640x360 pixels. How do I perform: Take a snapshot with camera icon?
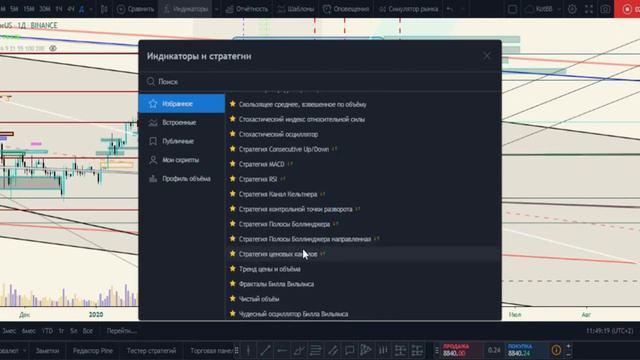(605, 9)
